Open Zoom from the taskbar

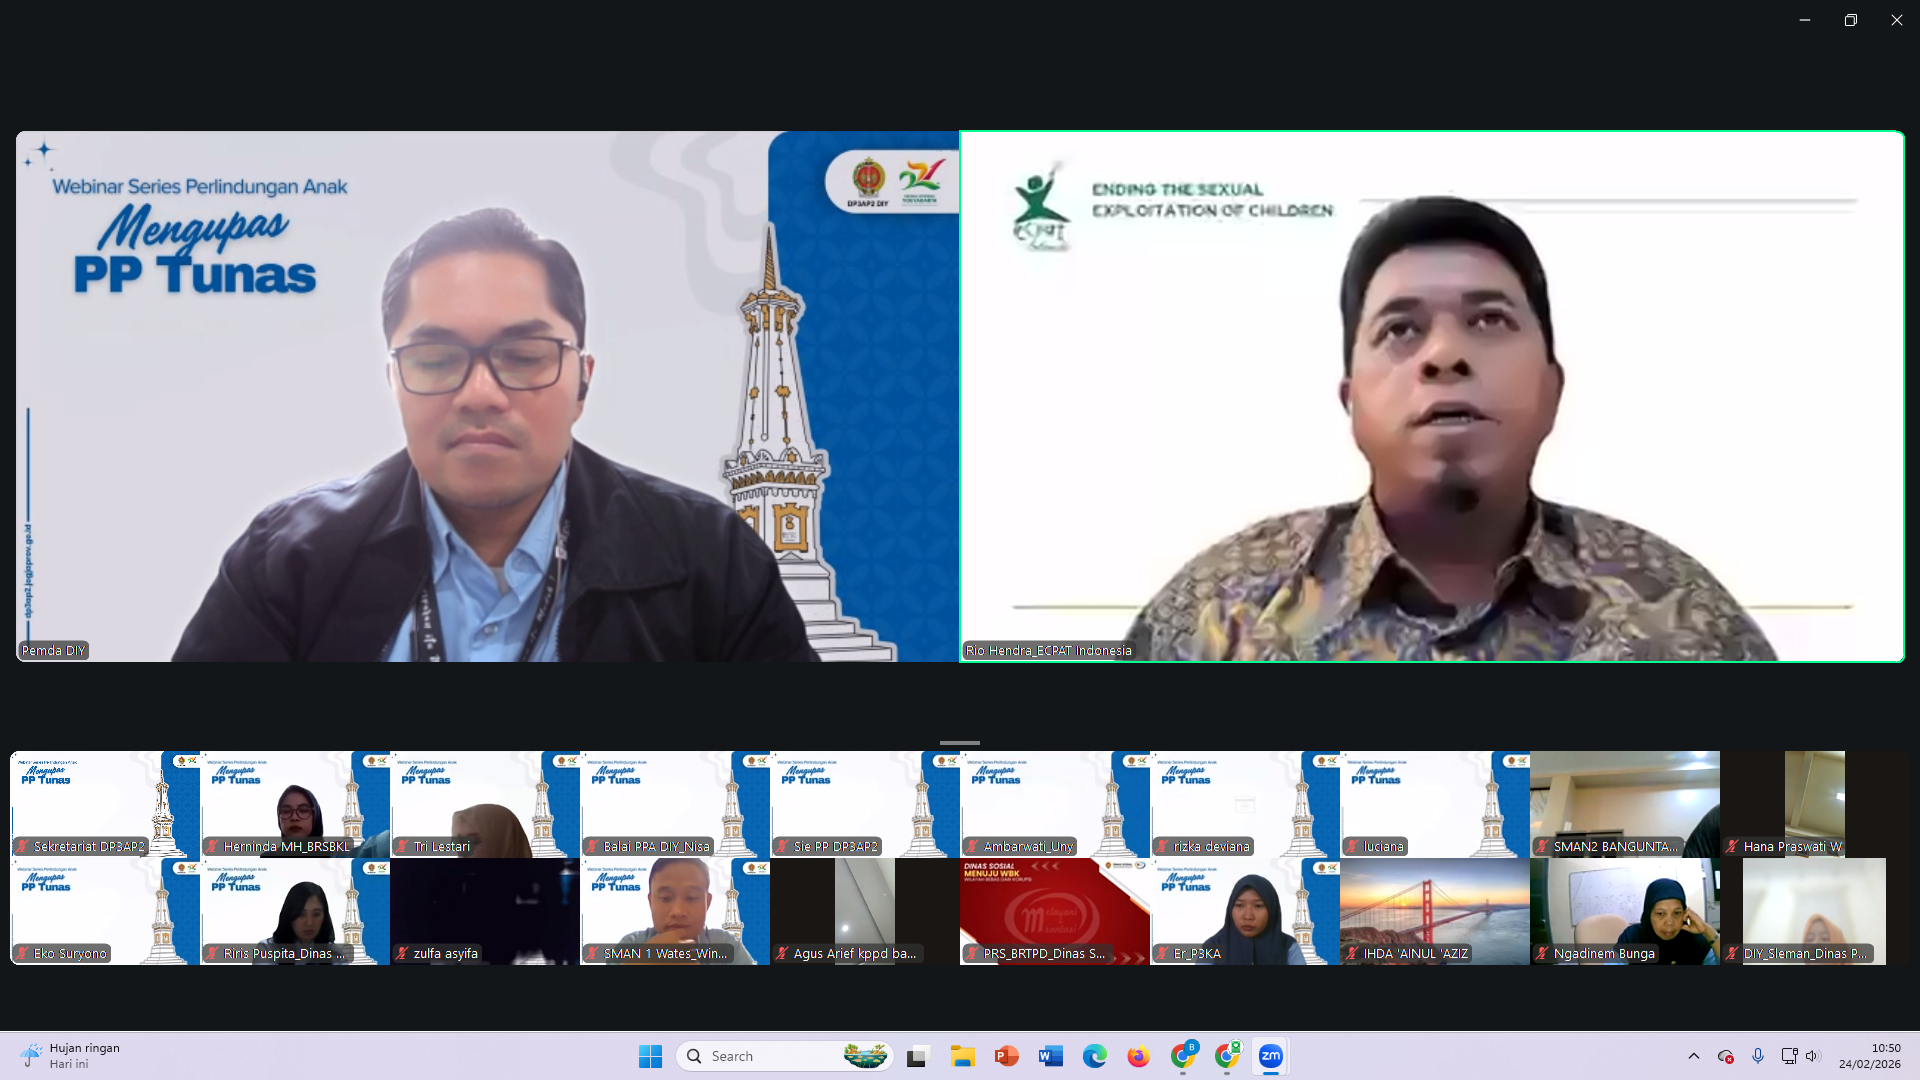pyautogui.click(x=1270, y=1056)
